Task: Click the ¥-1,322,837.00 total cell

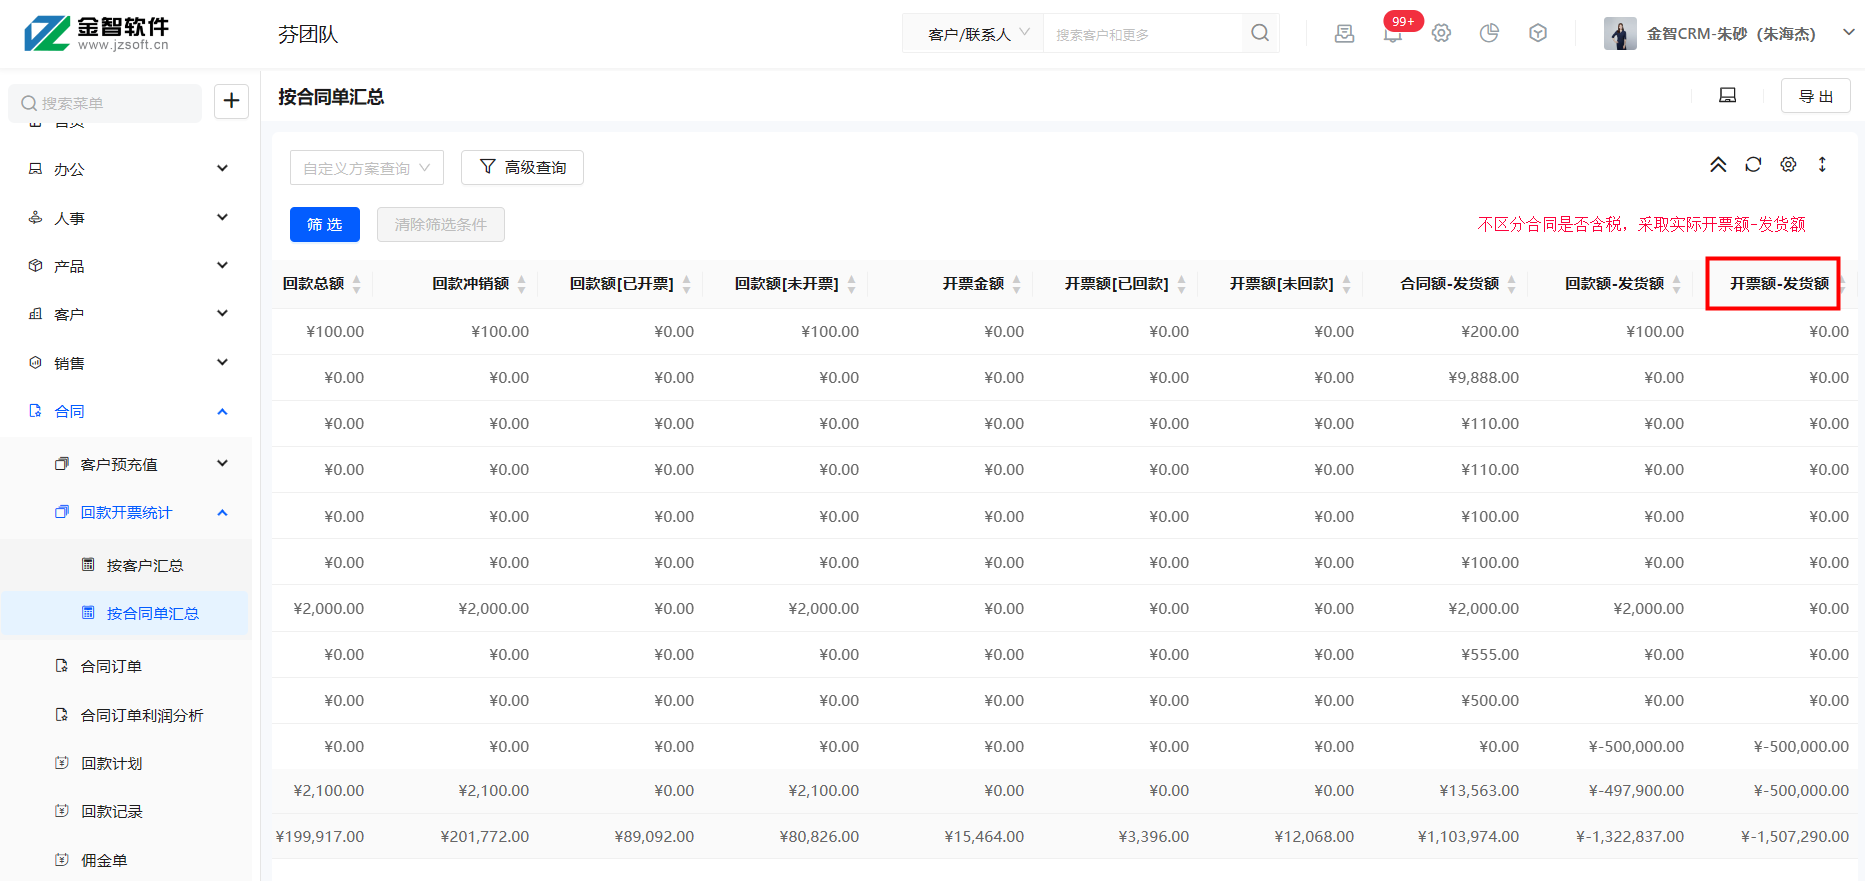Action: click(x=1630, y=837)
